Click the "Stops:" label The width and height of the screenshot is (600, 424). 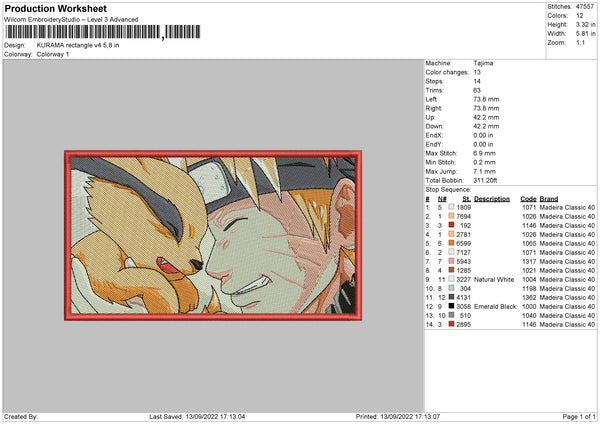(435, 81)
